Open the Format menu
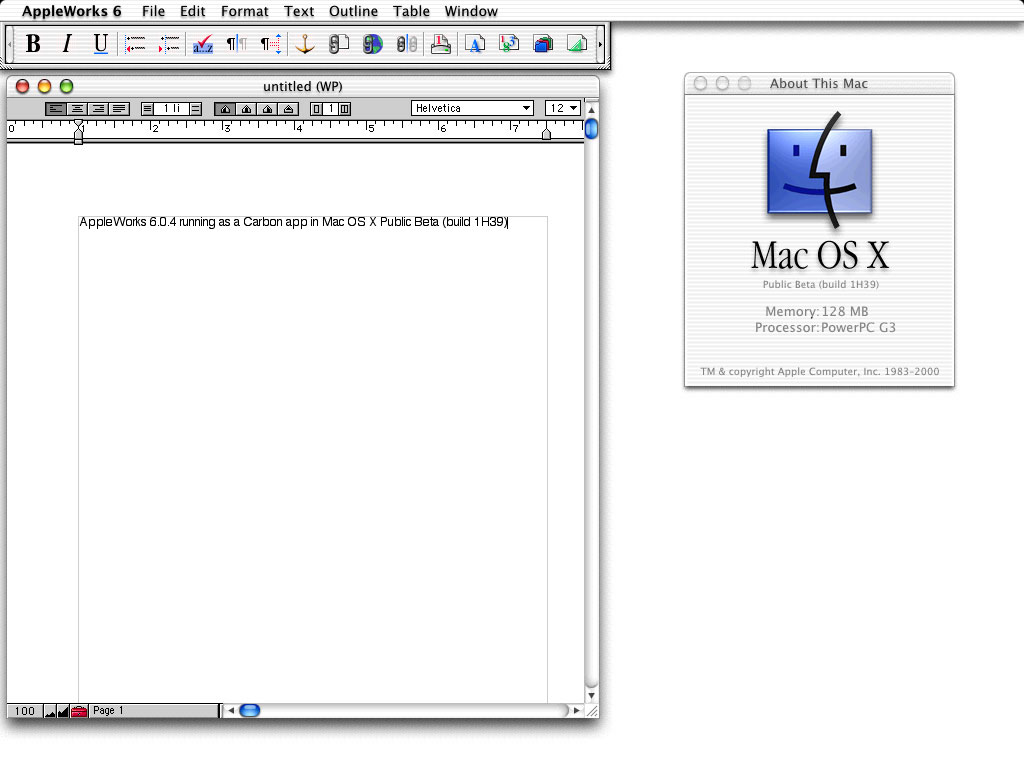Viewport: 1024px width, 768px height. click(x=245, y=11)
